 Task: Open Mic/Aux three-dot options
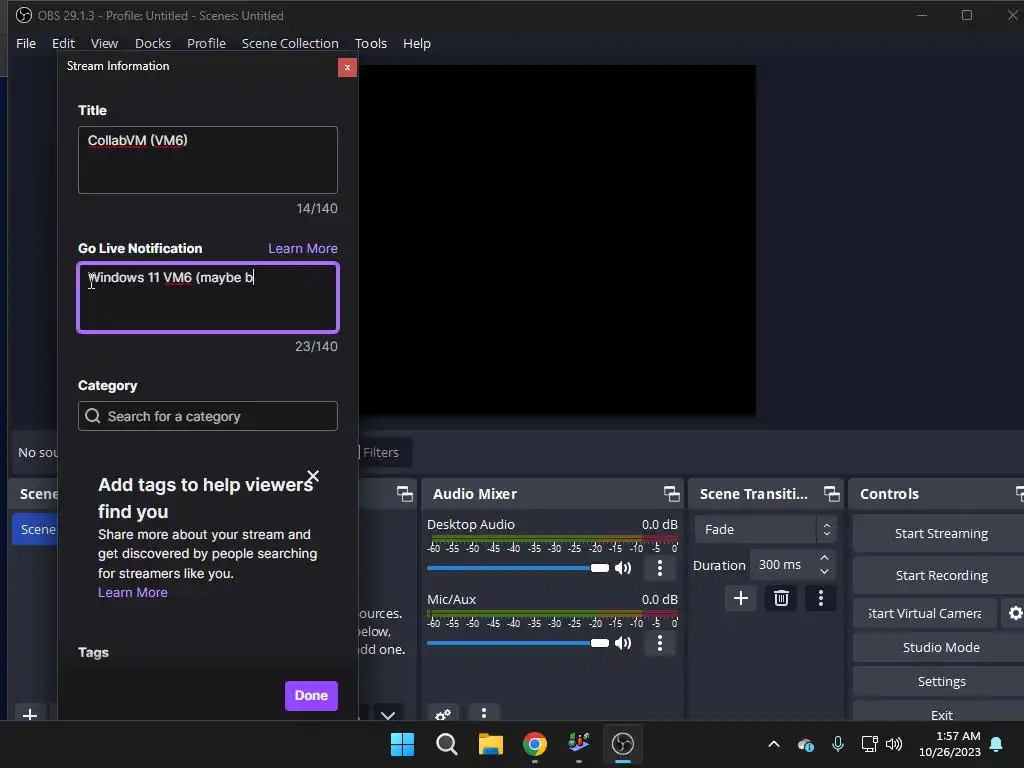tap(660, 643)
